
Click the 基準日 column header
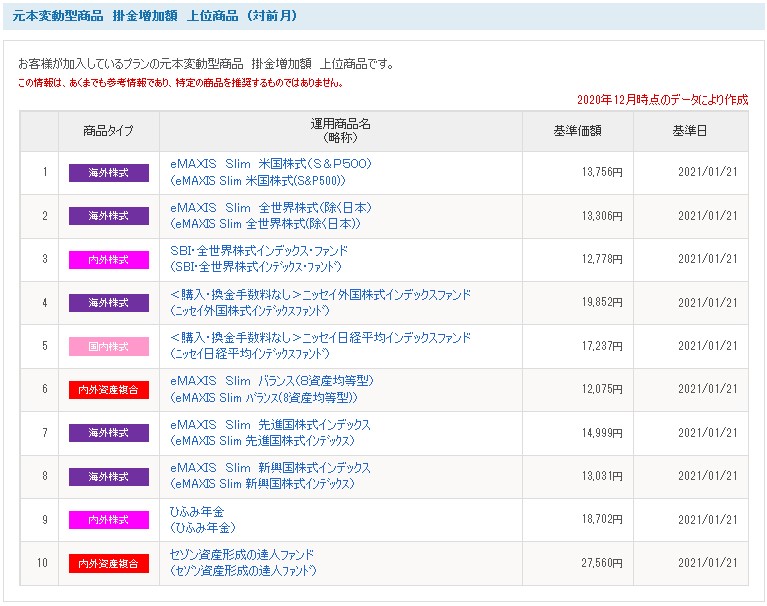coord(690,131)
